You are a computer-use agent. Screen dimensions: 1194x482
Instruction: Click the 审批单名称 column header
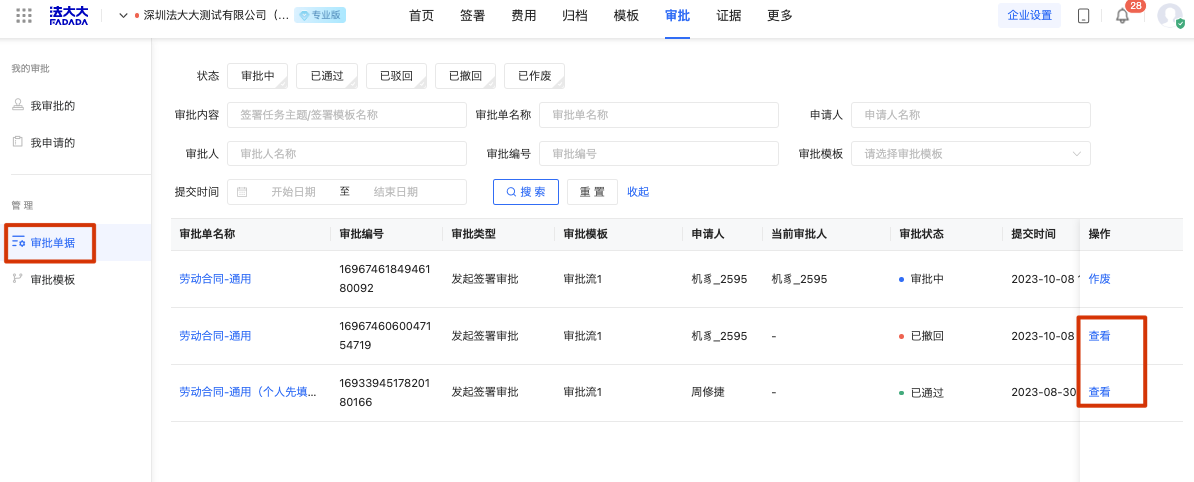[x=207, y=235]
